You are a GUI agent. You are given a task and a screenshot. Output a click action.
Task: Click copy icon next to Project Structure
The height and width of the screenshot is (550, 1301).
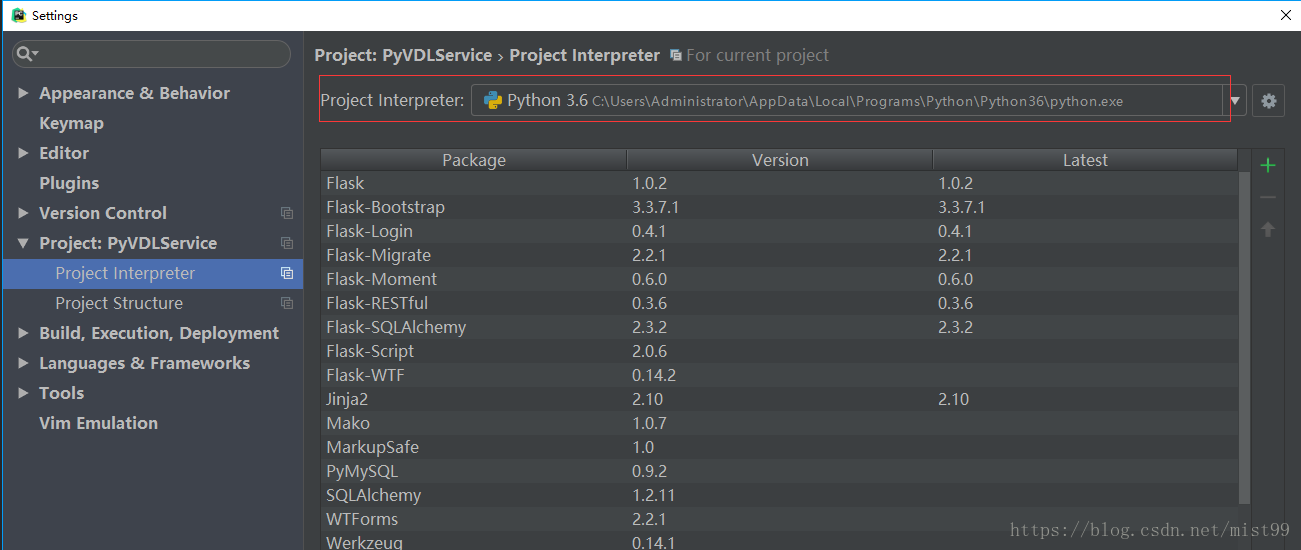coord(287,303)
